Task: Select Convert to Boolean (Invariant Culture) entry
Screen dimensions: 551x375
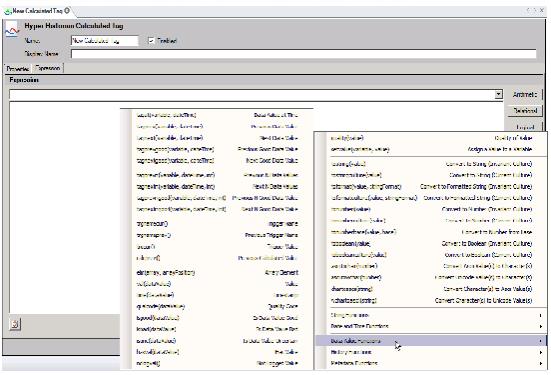Action: click(431, 243)
